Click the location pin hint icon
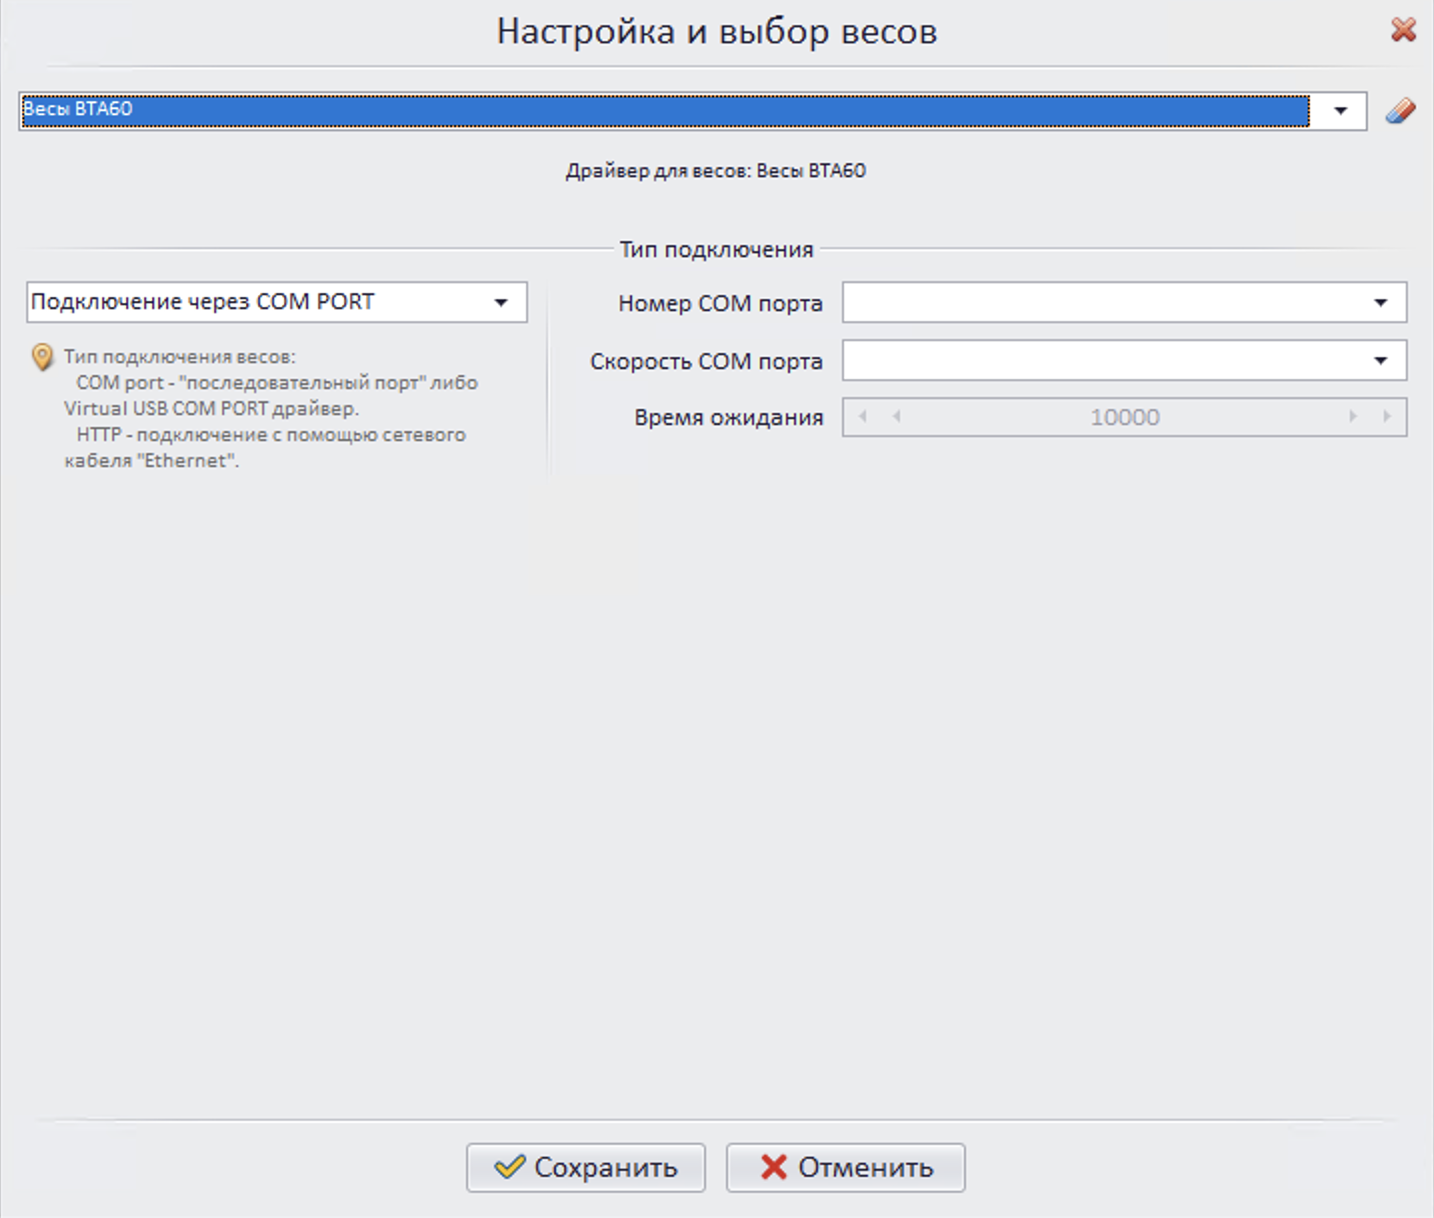The image size is (1434, 1218). pyautogui.click(x=42, y=357)
